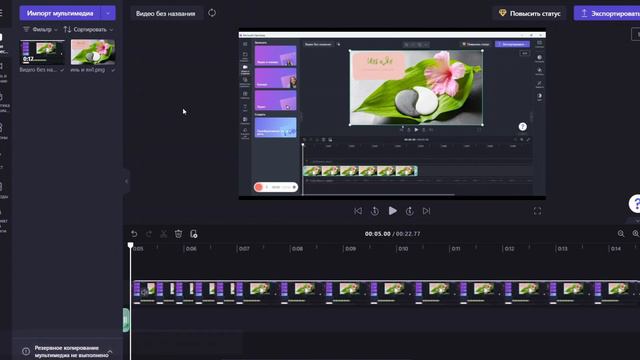
Task: Rewind a few seconds with back icon
Action: point(375,211)
